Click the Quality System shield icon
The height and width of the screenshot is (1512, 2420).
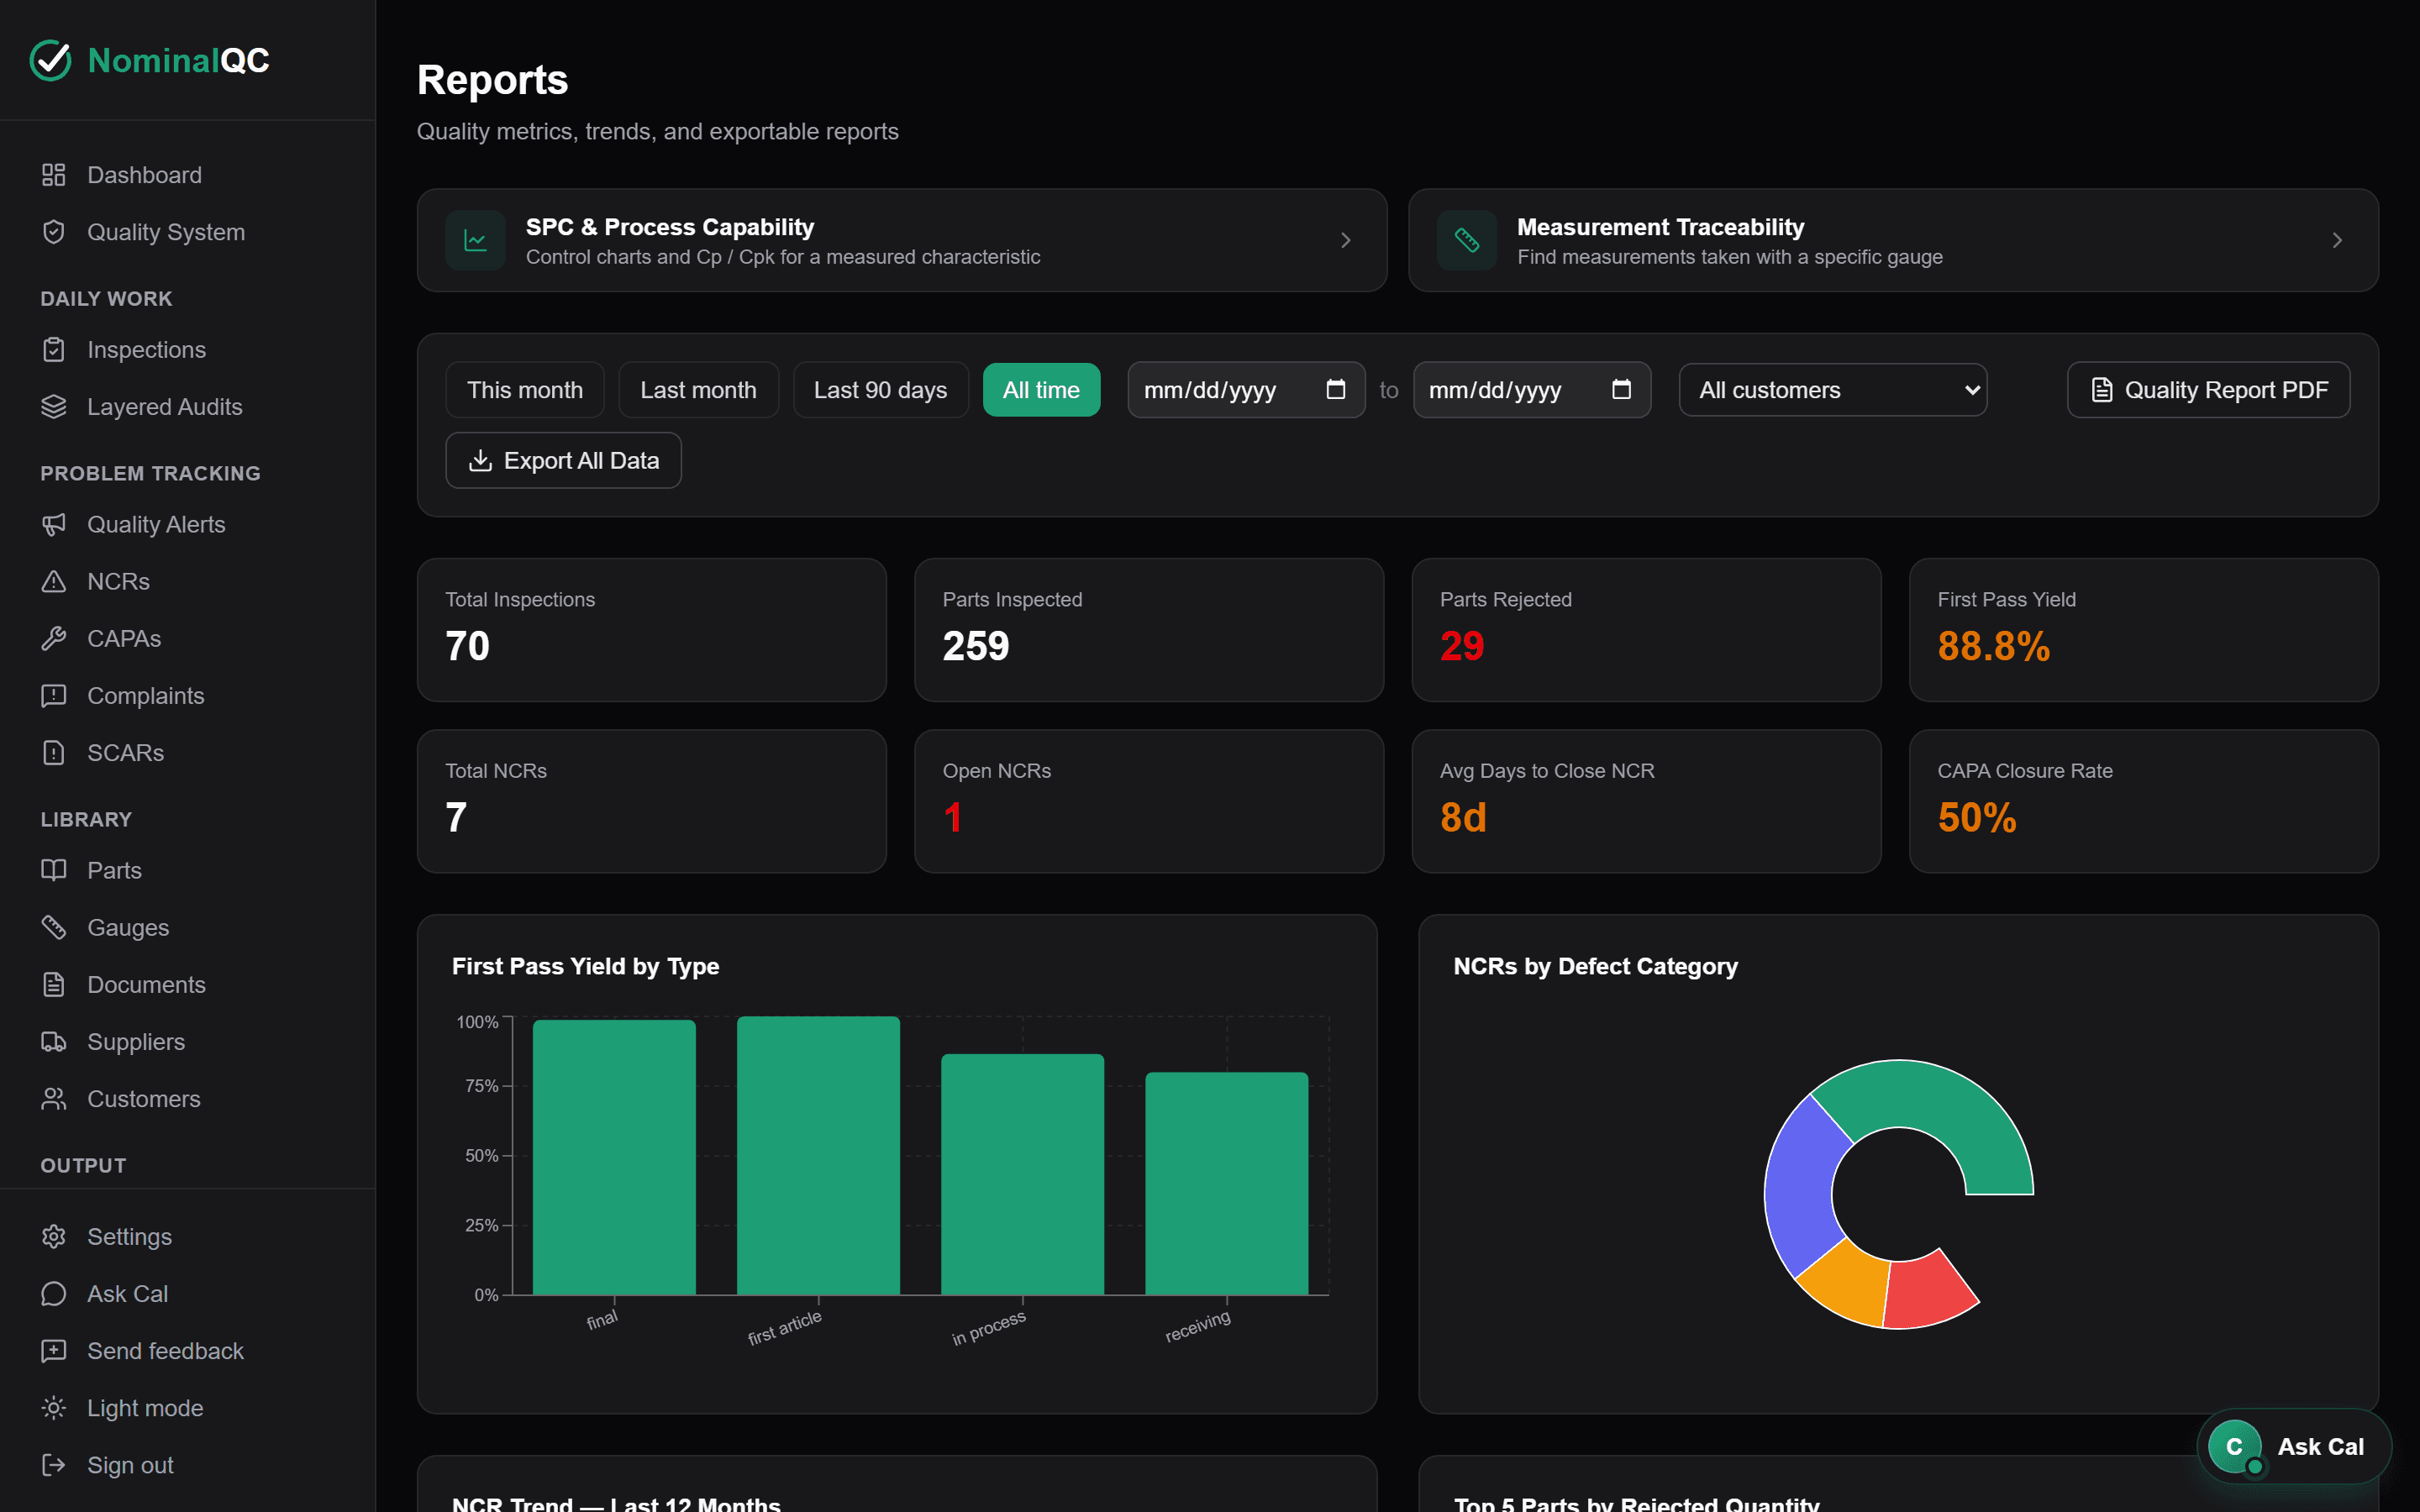click(x=54, y=232)
